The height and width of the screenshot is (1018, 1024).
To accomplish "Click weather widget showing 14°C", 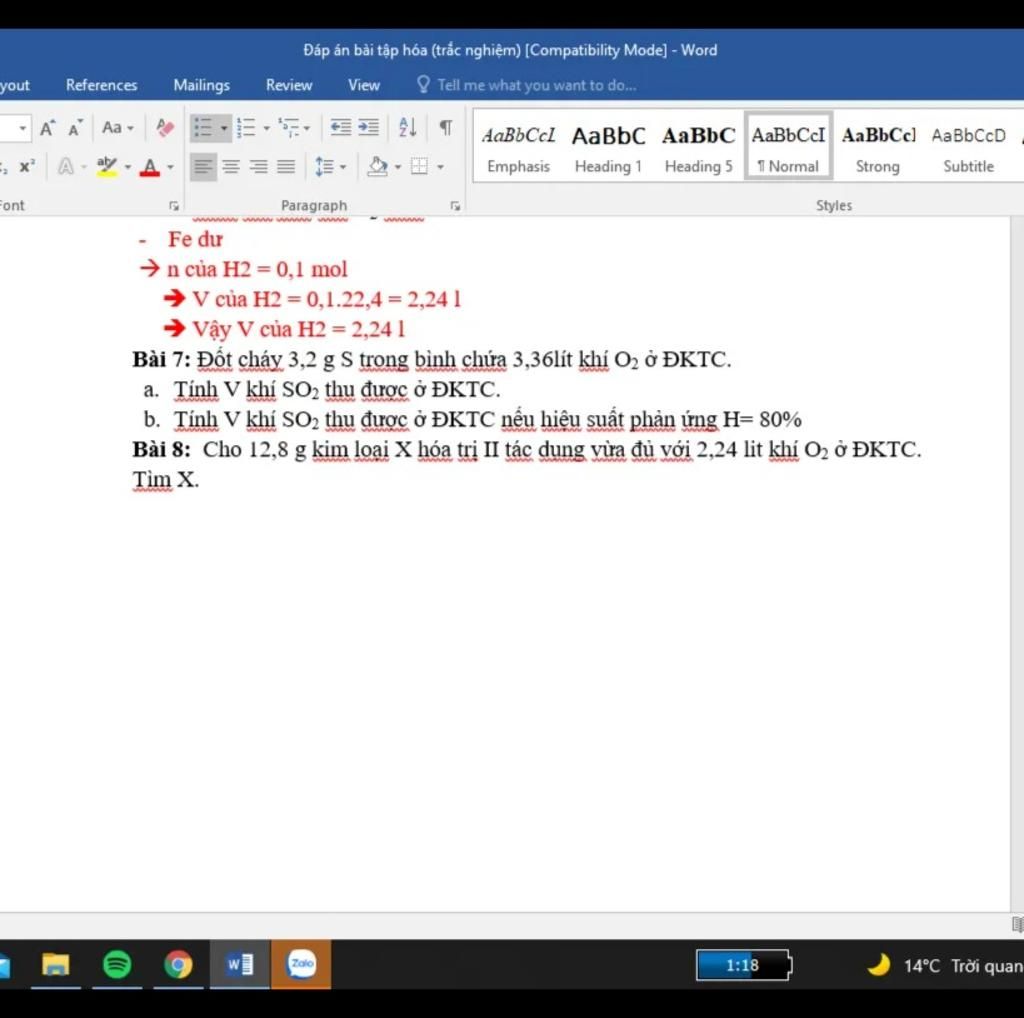I will coord(944,965).
